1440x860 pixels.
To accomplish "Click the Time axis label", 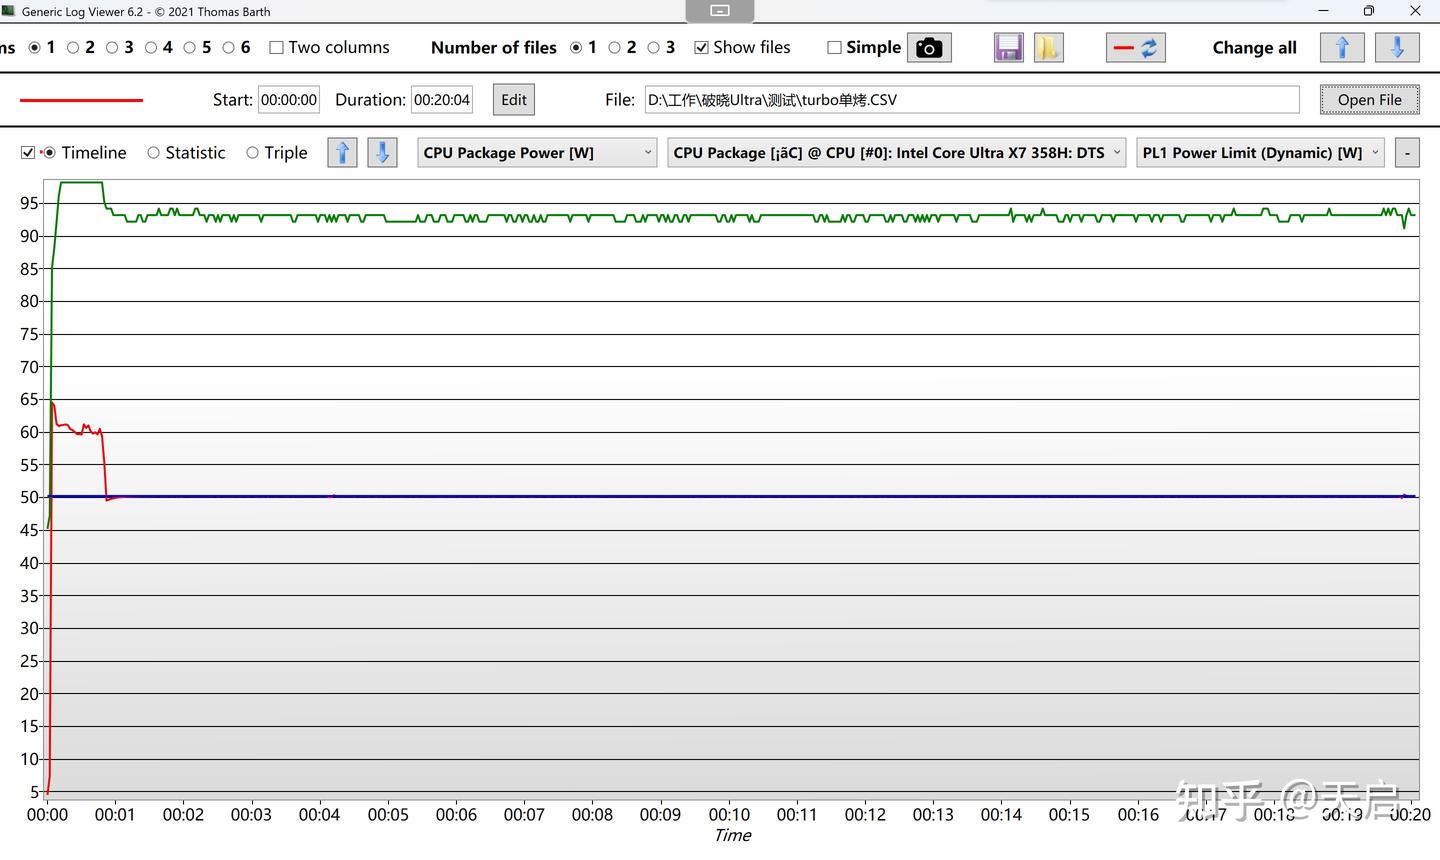I will pos(733,836).
